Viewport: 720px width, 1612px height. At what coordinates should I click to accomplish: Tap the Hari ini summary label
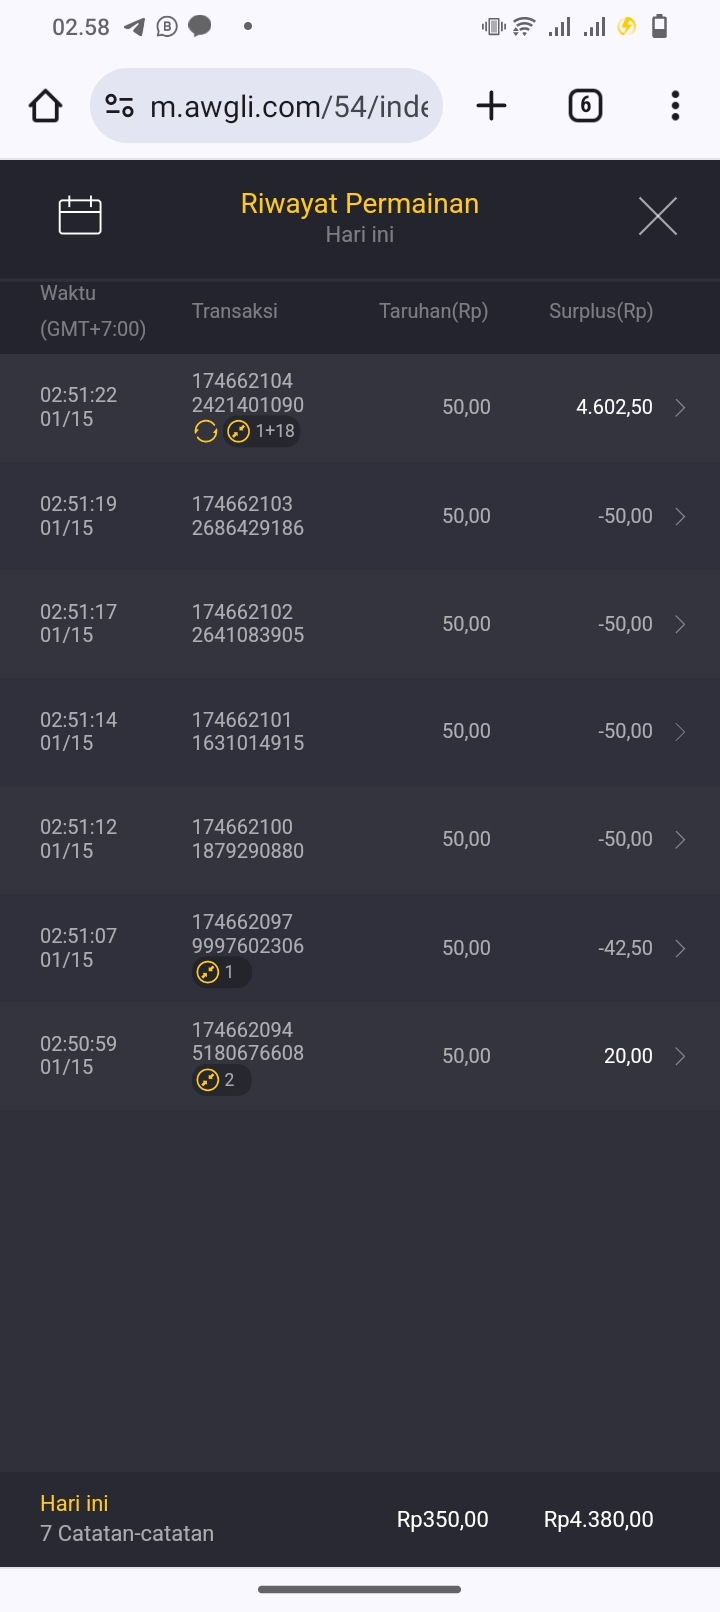pyautogui.click(x=74, y=1503)
